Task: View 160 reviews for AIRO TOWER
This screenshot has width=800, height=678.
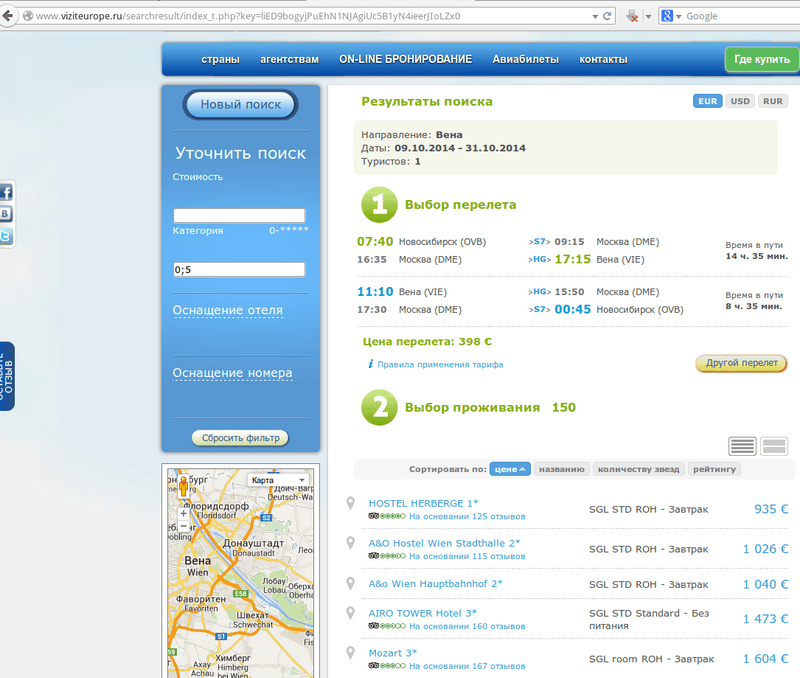Action: [467, 626]
